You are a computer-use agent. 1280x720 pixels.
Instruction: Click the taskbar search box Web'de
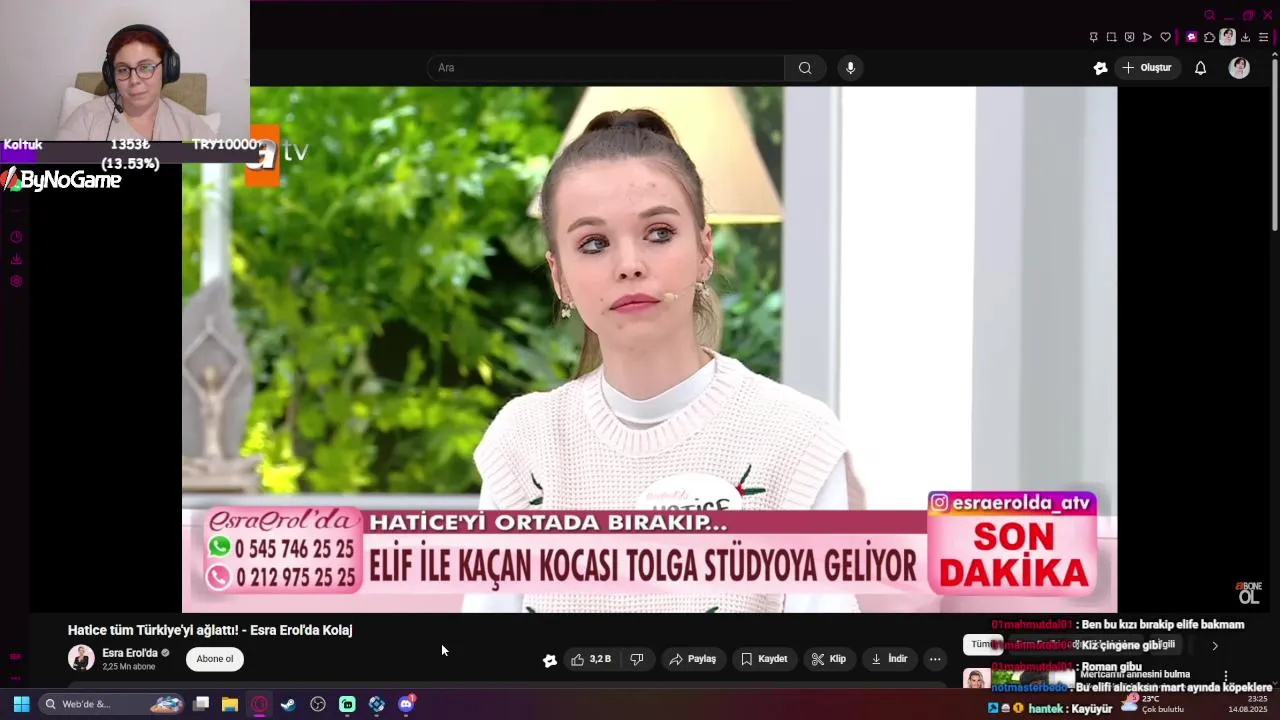click(112, 704)
